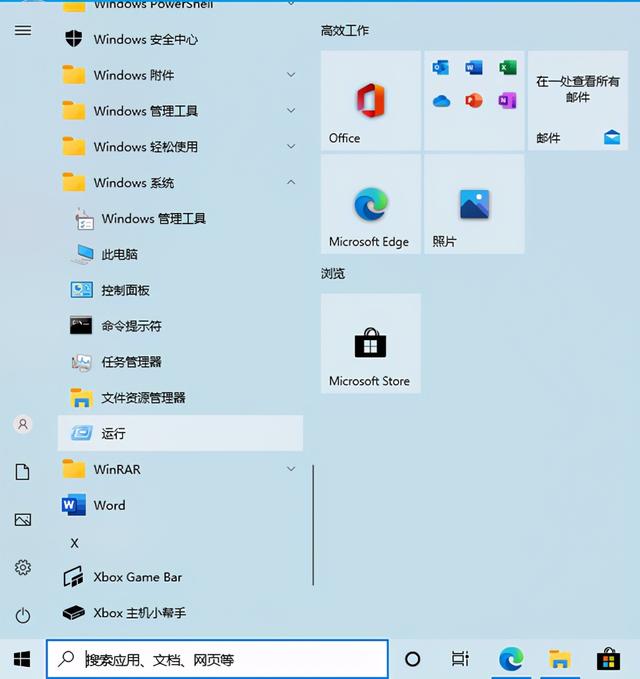This screenshot has width=640, height=679.
Task: Open Edge from the taskbar
Action: [x=511, y=659]
